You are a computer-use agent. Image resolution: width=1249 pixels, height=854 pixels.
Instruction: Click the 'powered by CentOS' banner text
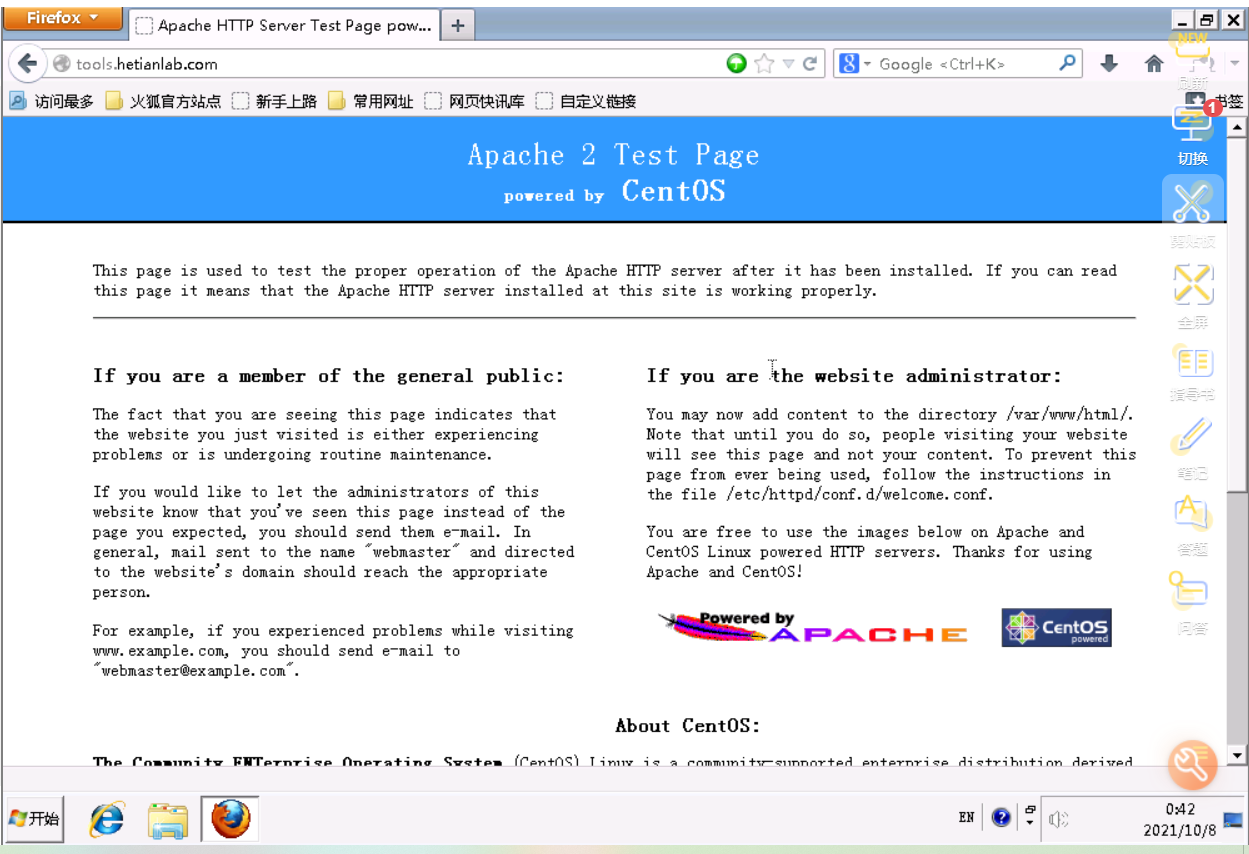pos(614,192)
